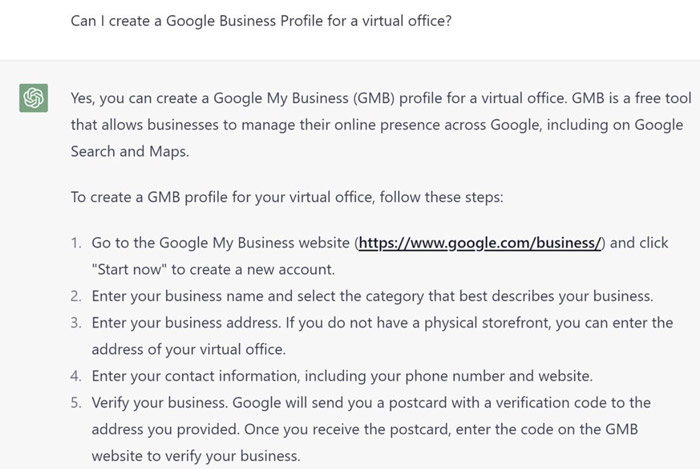Viewport: 700px width, 469px height.
Task: Click the ChatGPT logo avatar icon
Action: tap(33, 98)
